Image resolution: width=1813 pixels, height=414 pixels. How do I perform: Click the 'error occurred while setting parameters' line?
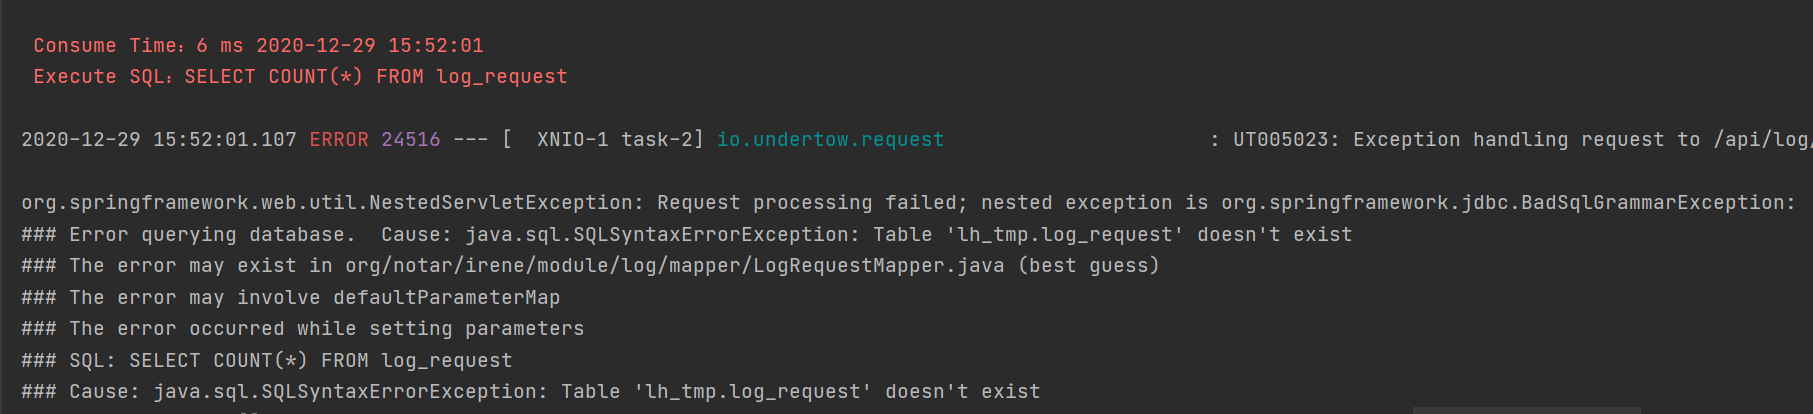pyautogui.click(x=326, y=329)
